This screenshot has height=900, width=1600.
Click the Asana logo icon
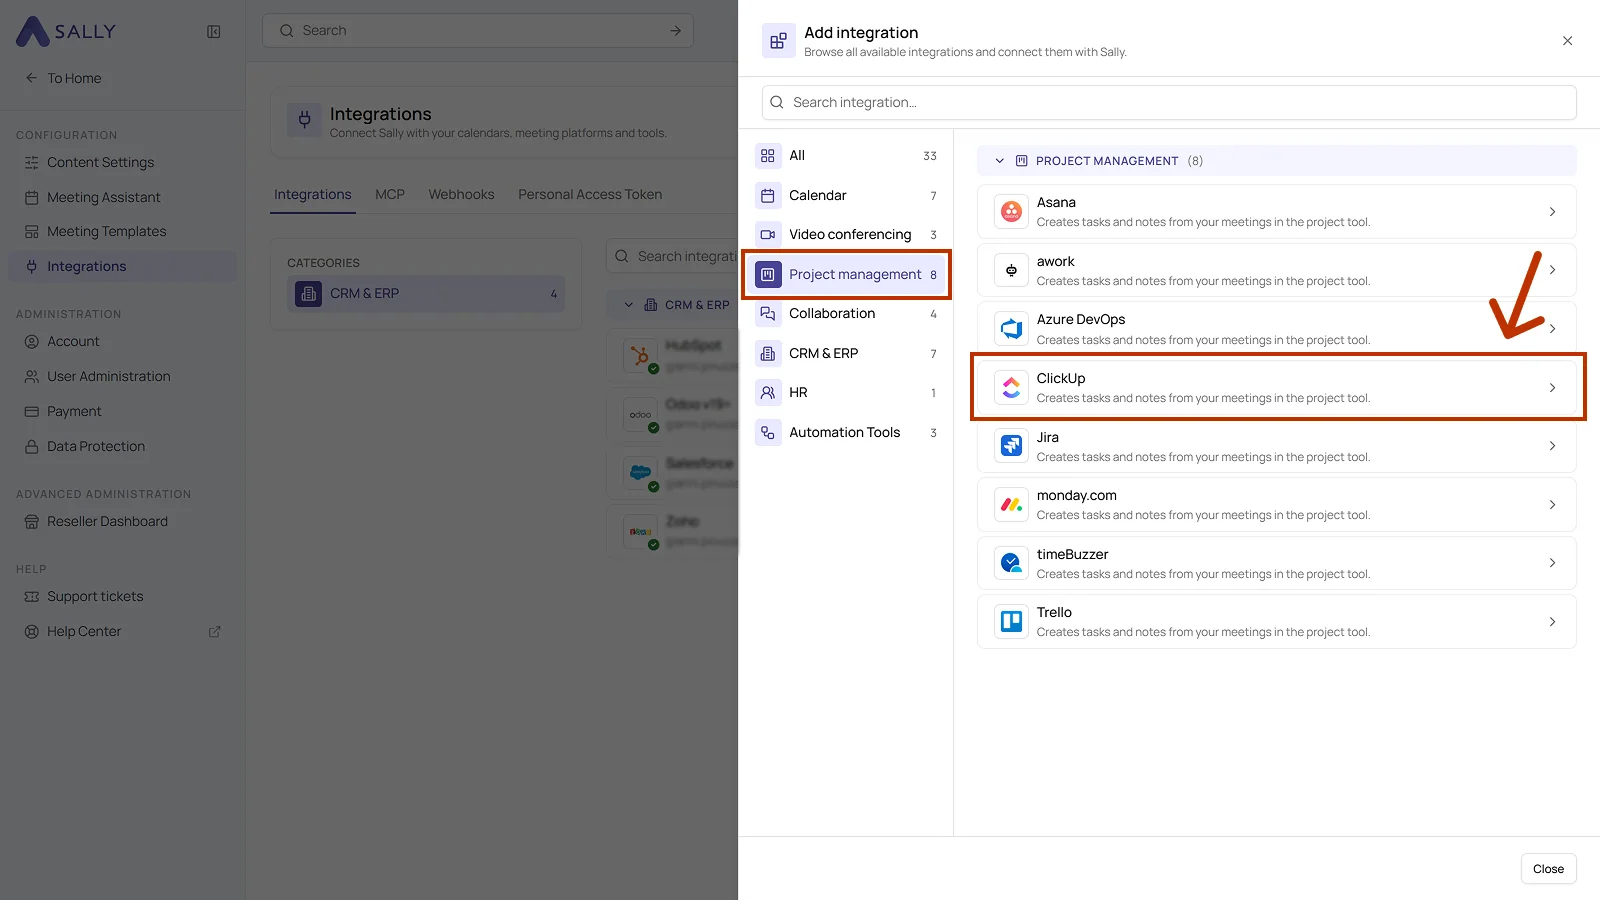point(1011,211)
